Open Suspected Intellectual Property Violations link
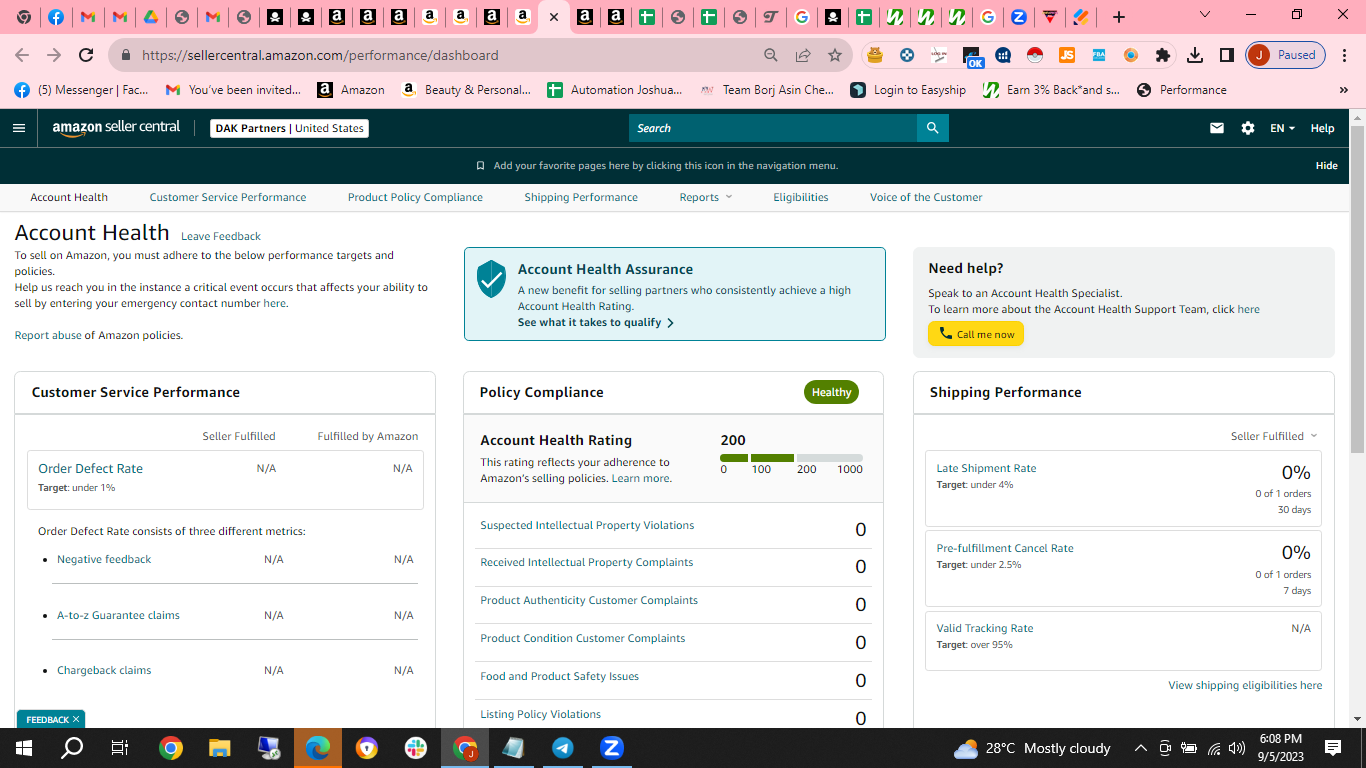This screenshot has width=1366, height=768. (587, 525)
